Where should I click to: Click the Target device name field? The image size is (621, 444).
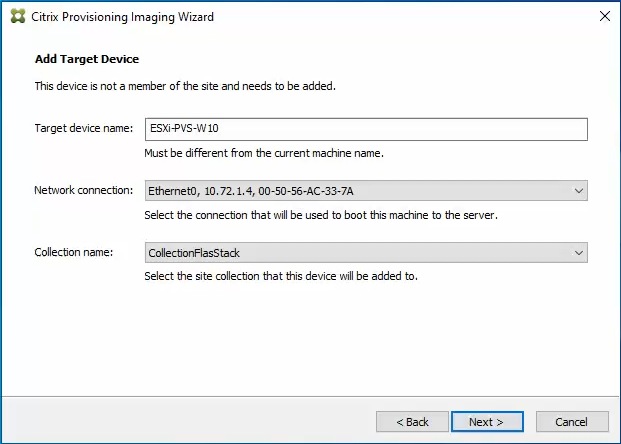[x=366, y=129]
